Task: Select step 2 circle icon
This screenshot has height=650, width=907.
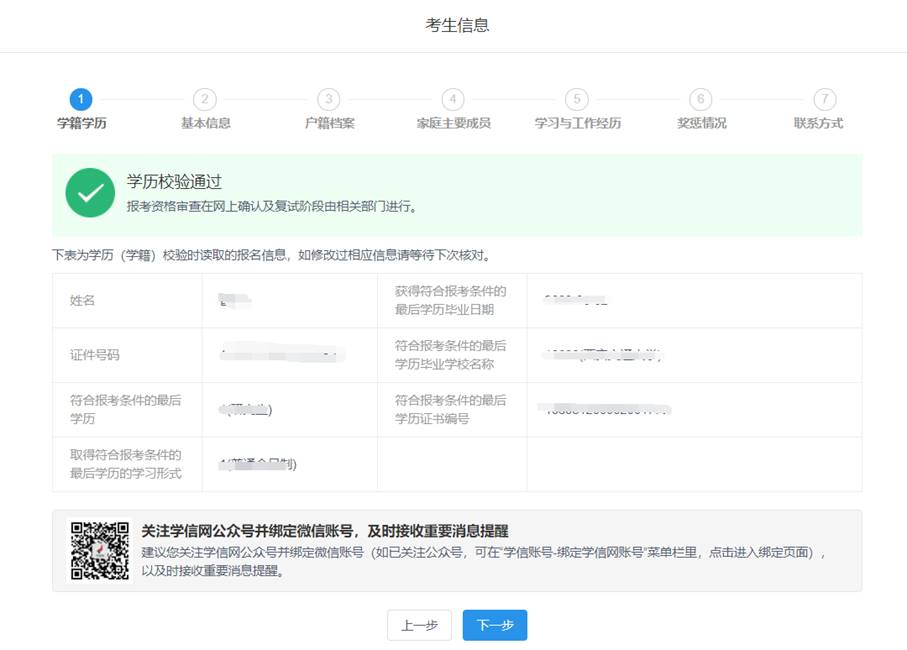Action: pos(205,99)
